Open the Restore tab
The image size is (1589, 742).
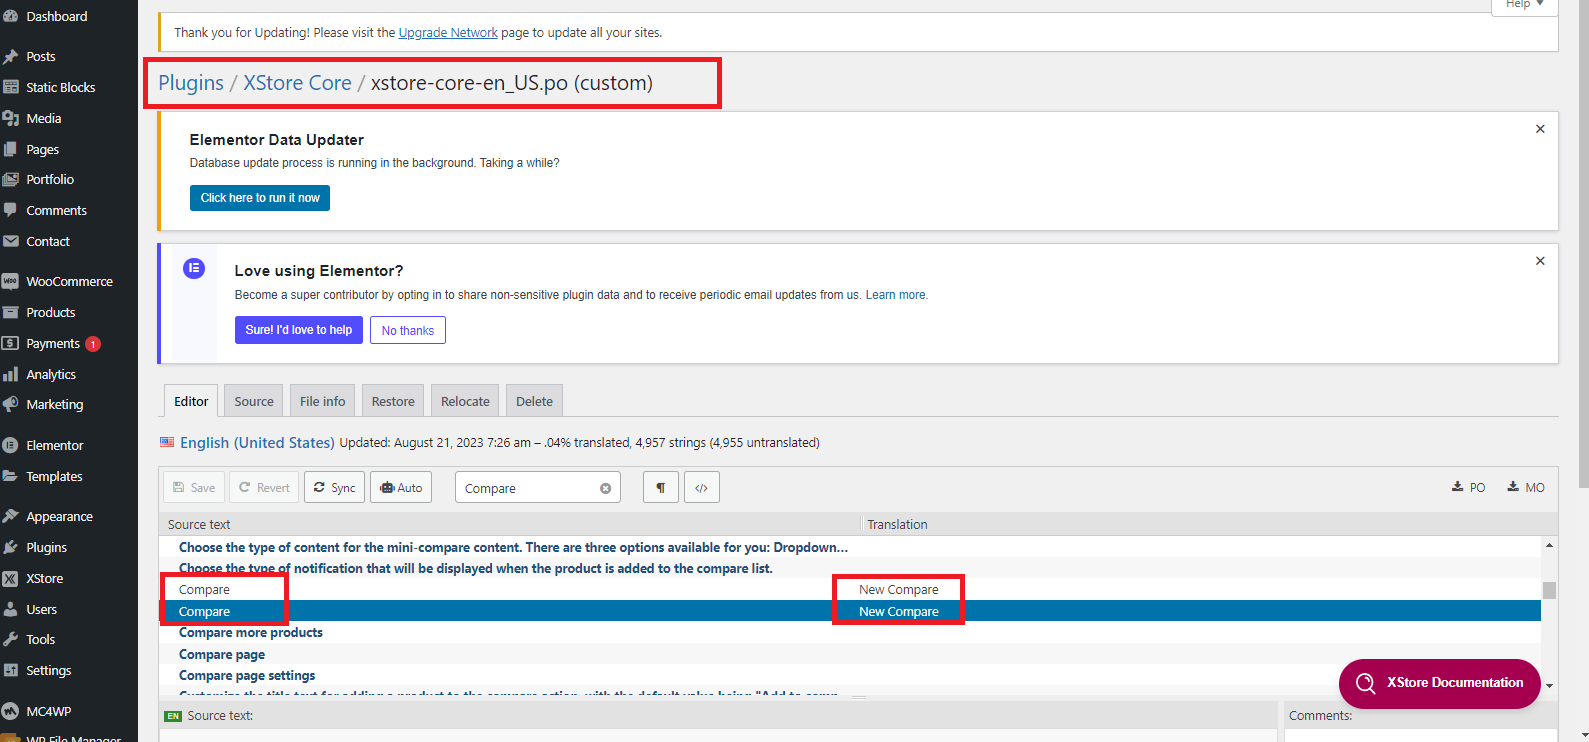(x=393, y=401)
